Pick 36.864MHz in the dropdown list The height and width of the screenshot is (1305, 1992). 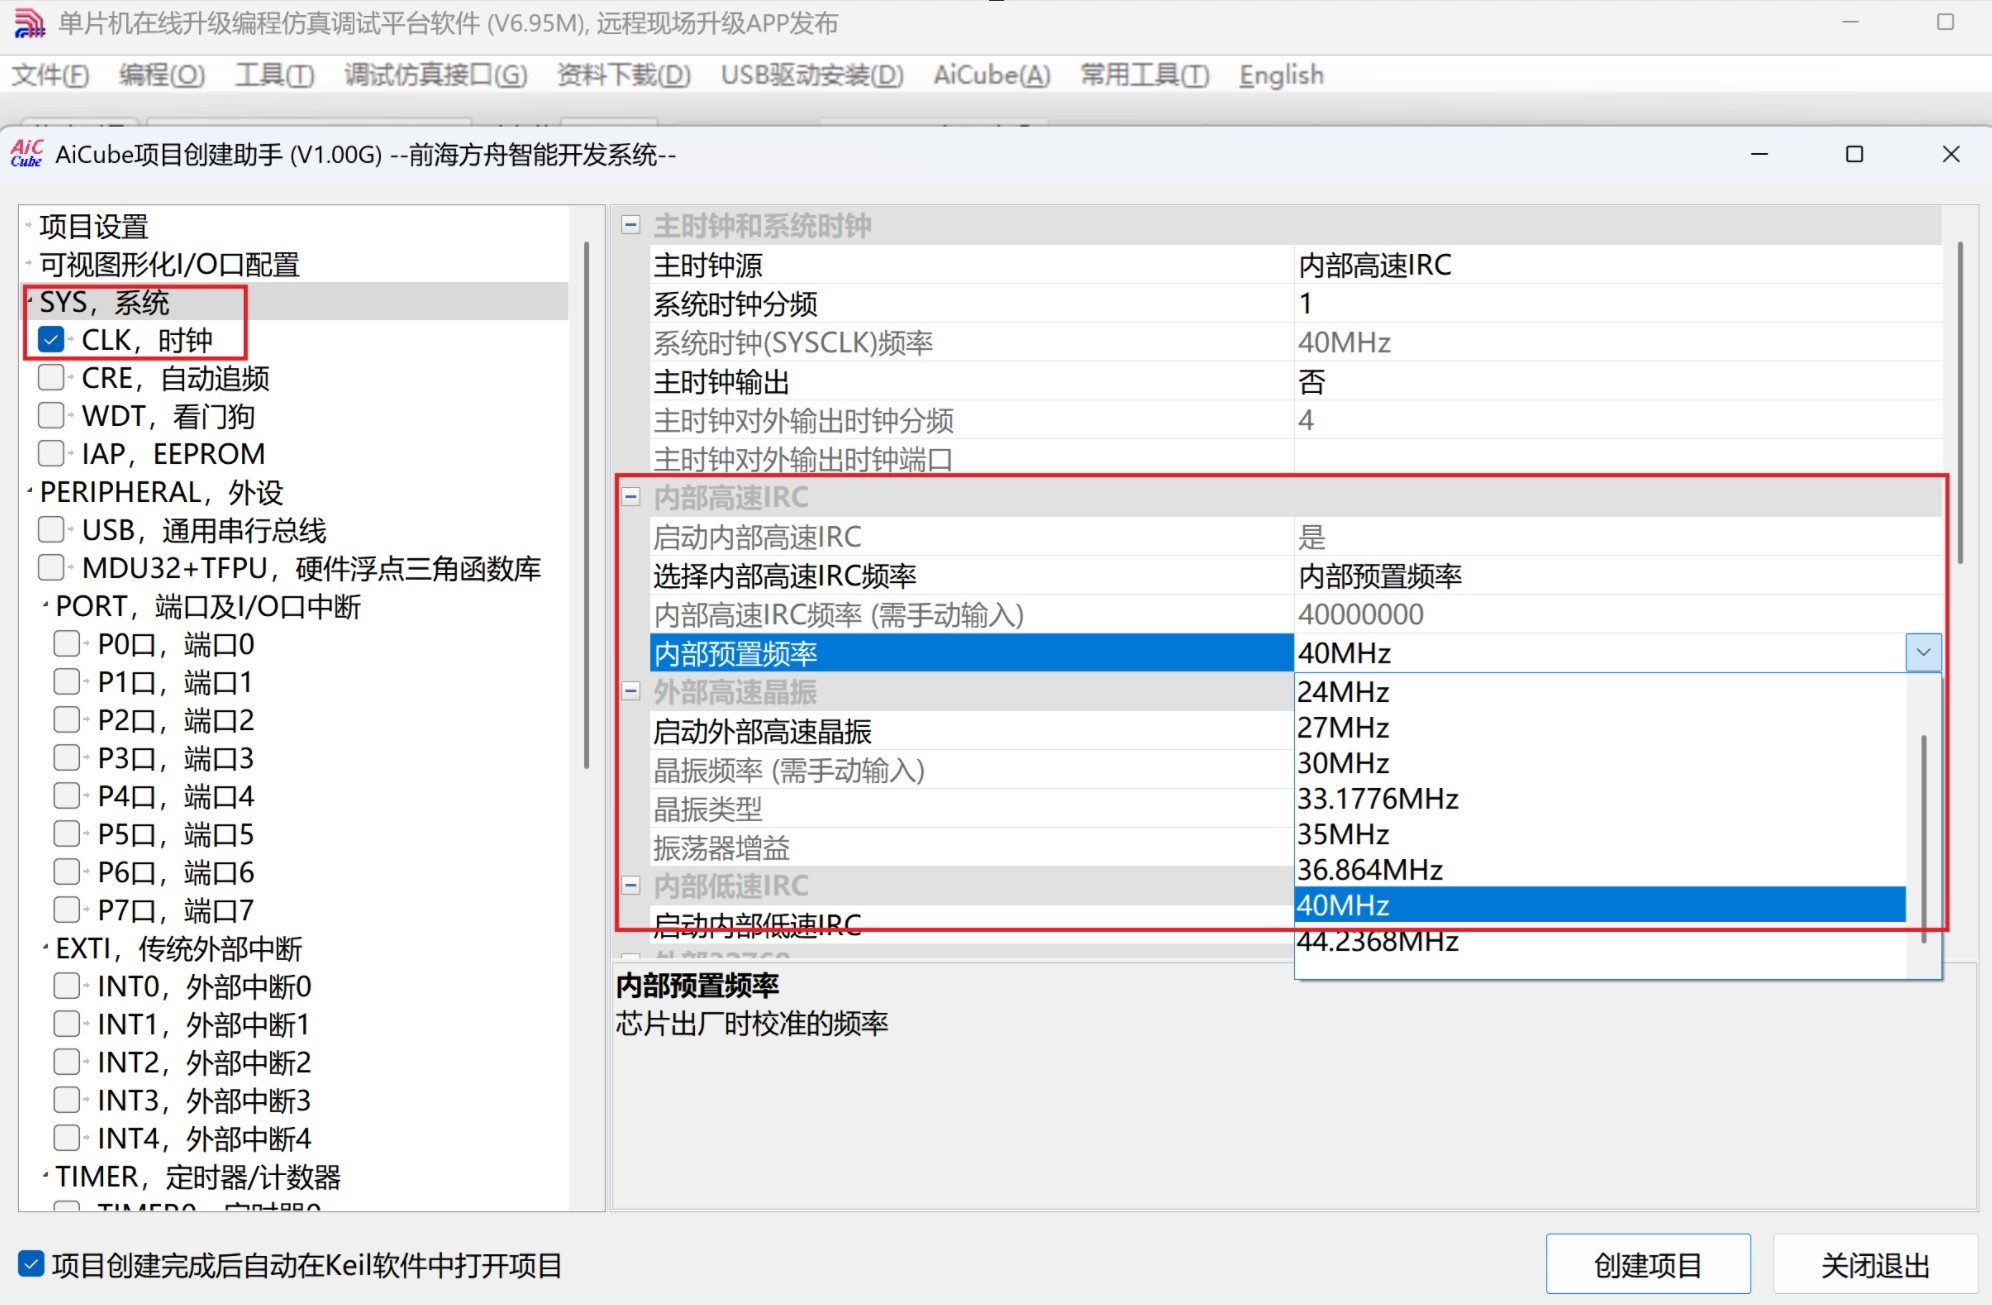(x=1600, y=870)
